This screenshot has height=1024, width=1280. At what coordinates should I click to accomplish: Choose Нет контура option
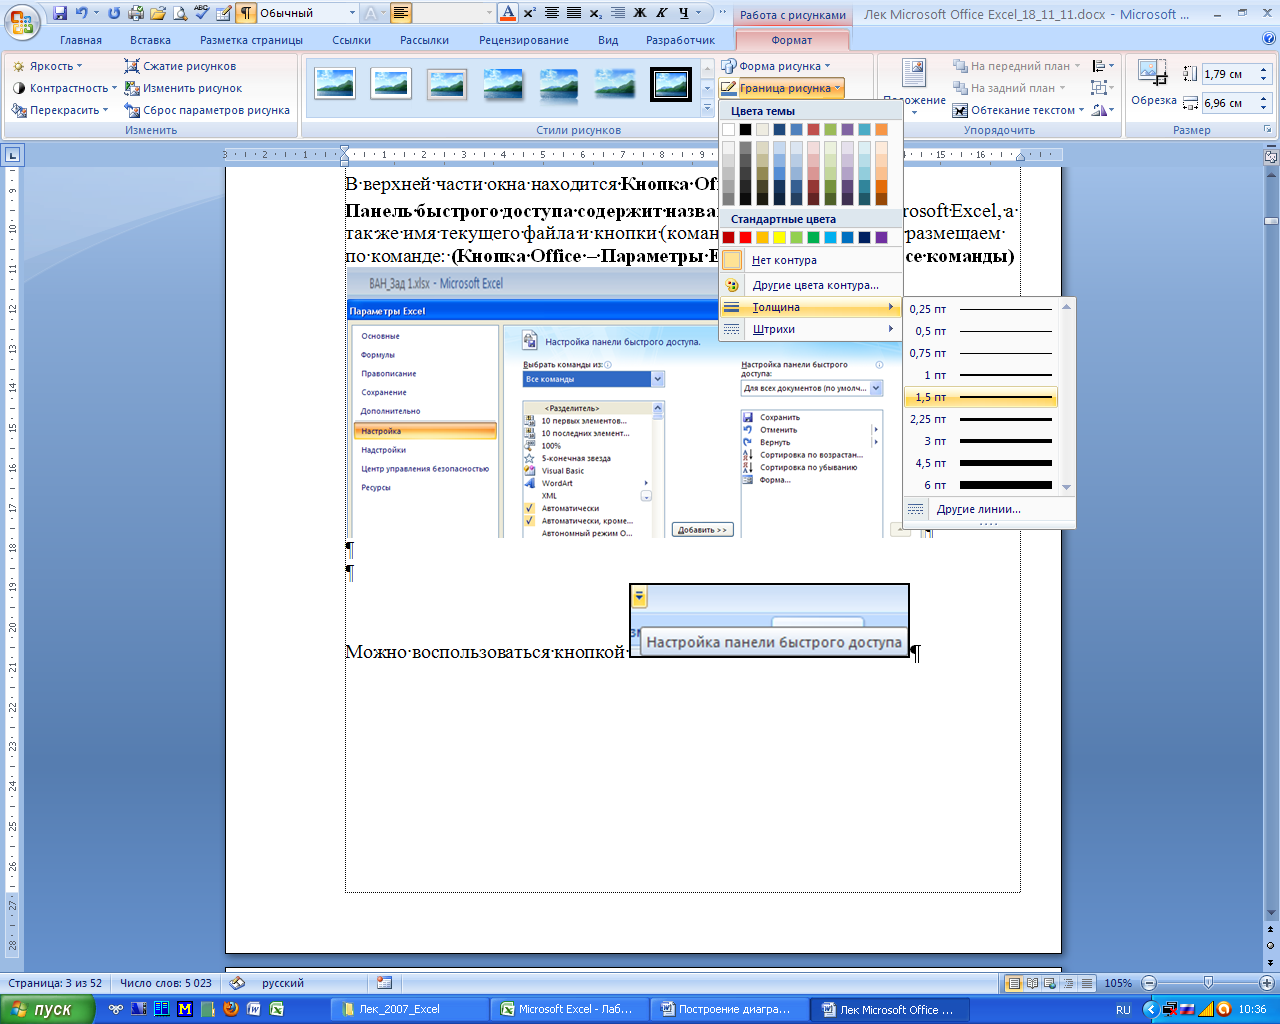[x=810, y=260]
